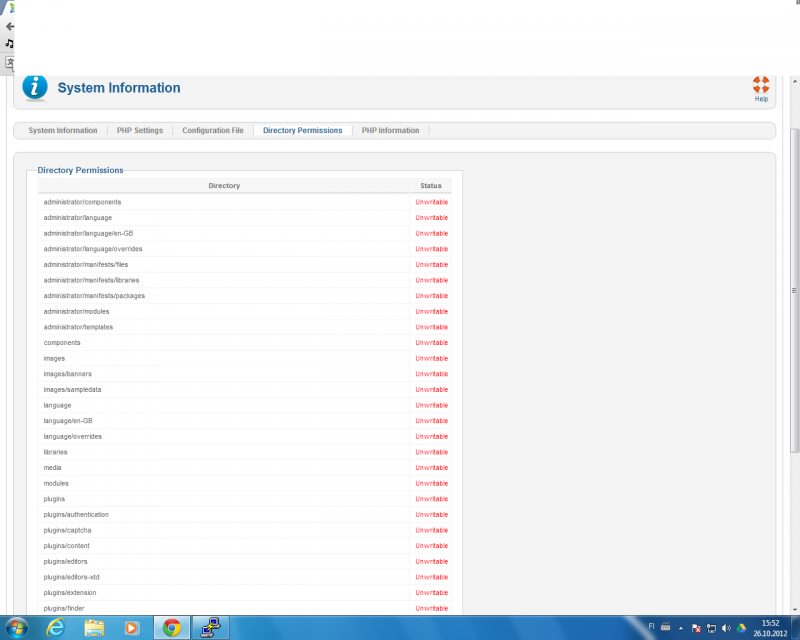Open the Windows Start menu
The height and width of the screenshot is (640, 800).
pyautogui.click(x=18, y=627)
